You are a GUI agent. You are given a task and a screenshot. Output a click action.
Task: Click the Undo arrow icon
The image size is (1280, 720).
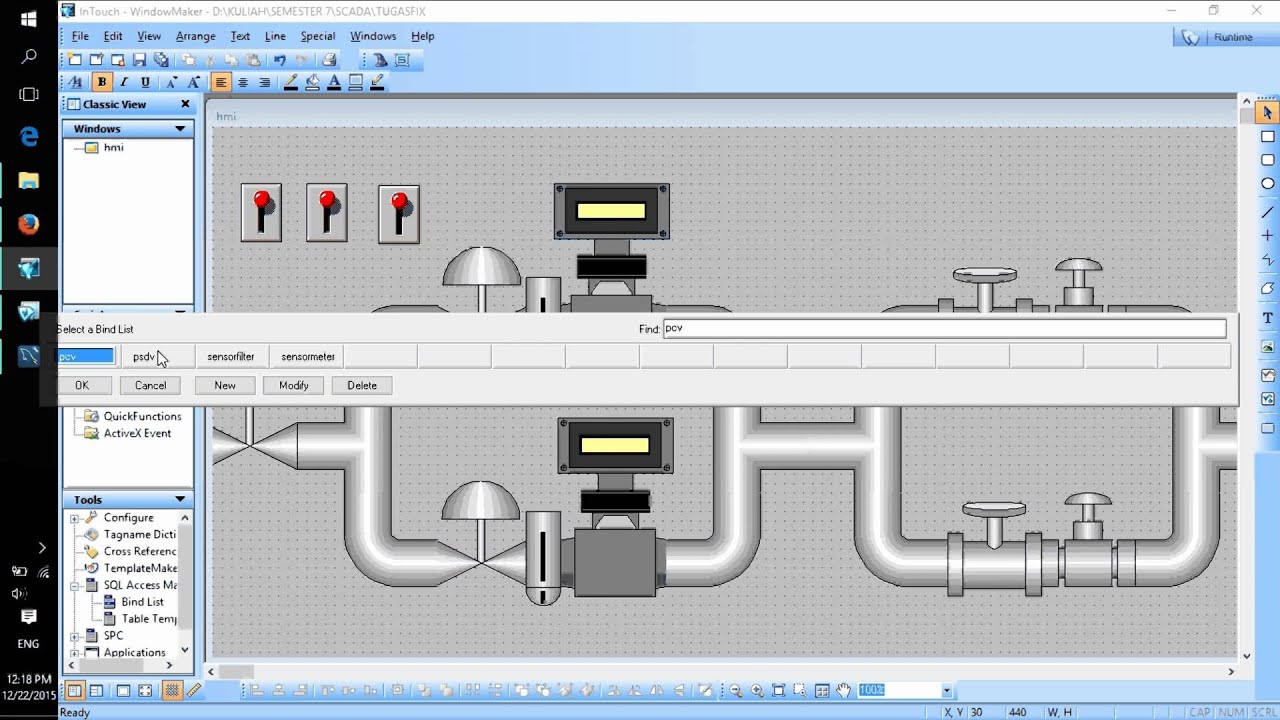click(x=280, y=60)
